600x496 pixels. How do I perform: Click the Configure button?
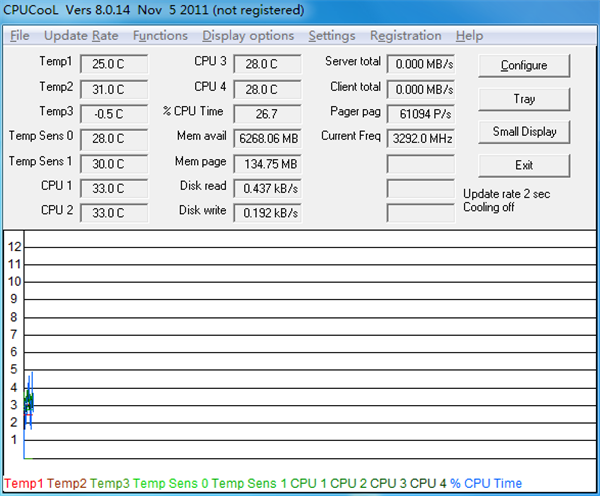[x=524, y=66]
